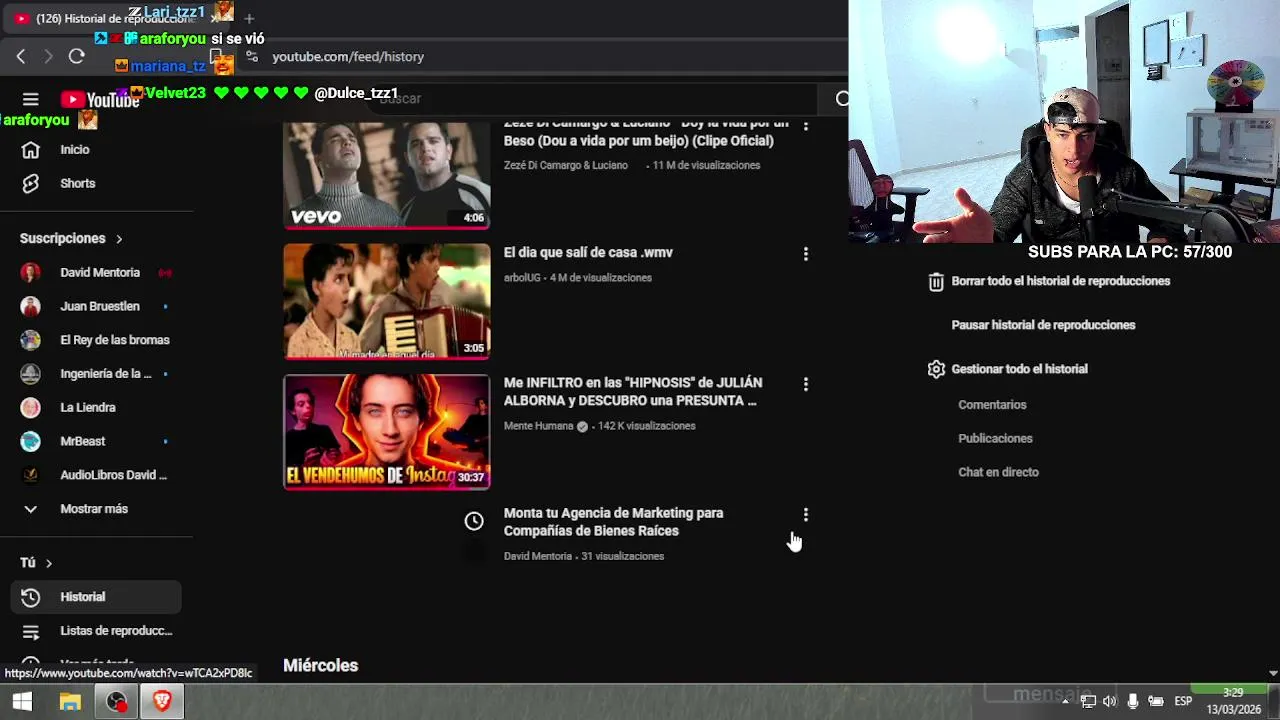Click the search magnifier icon
The height and width of the screenshot is (720, 1280).
[841, 99]
